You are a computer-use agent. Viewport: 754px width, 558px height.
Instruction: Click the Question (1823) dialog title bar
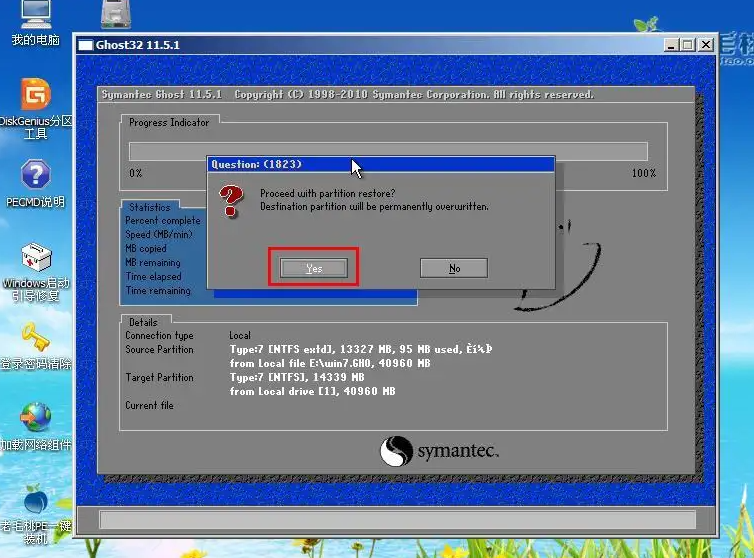coord(381,165)
